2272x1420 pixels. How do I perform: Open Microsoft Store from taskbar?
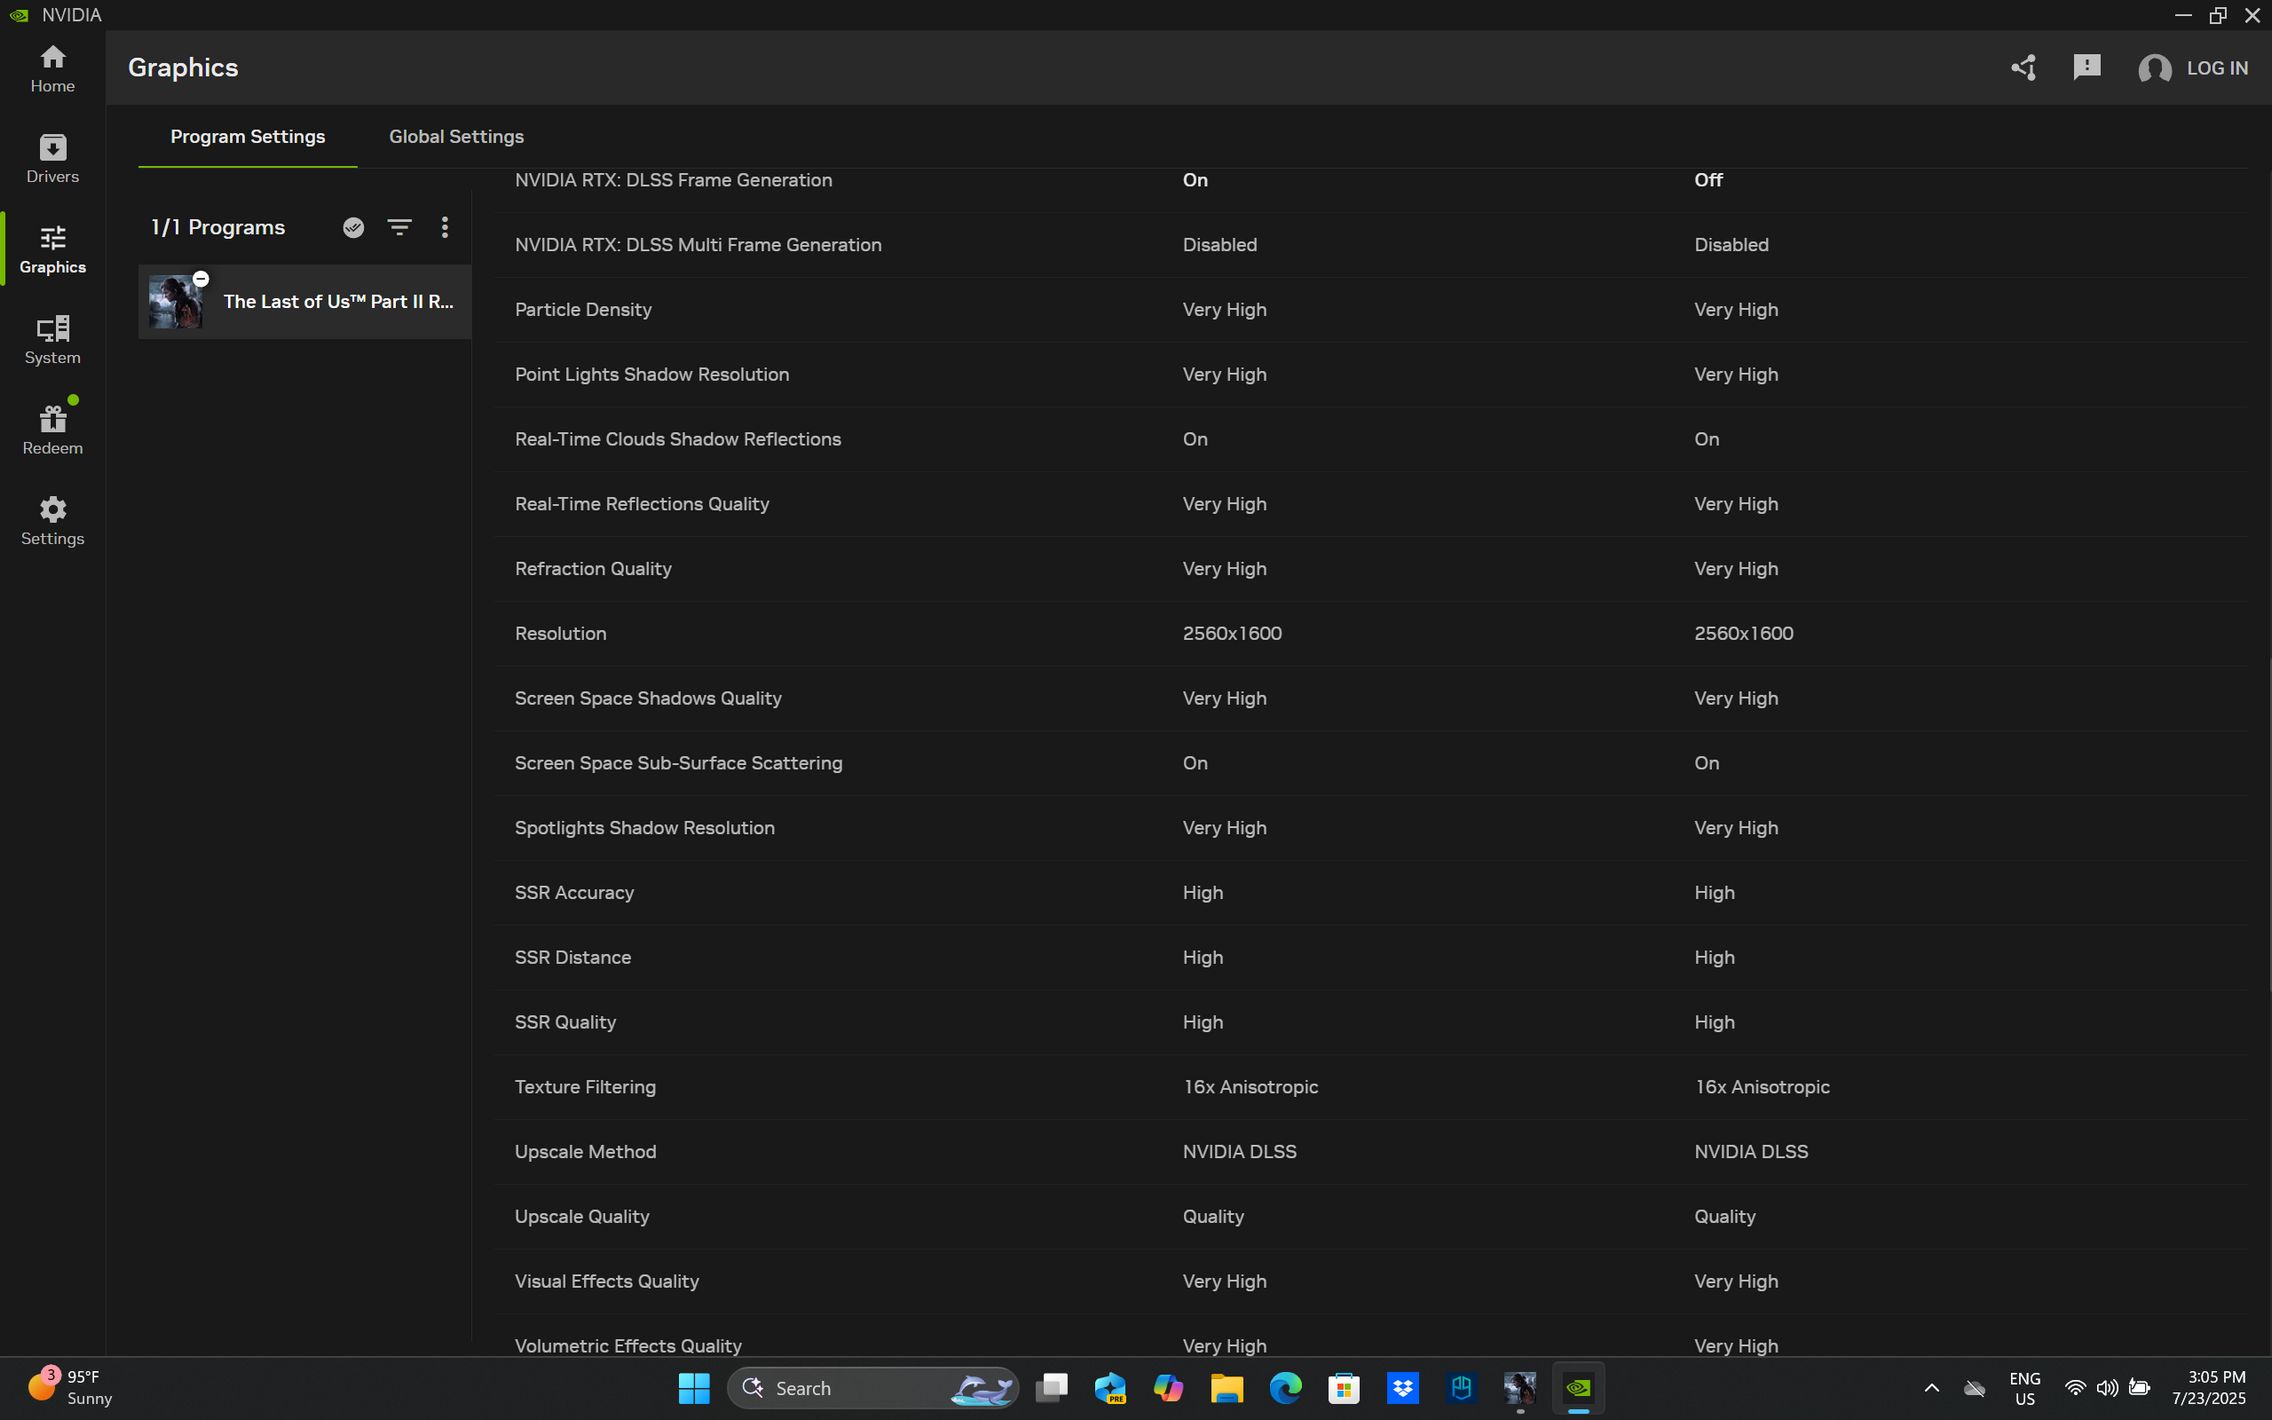[1343, 1388]
